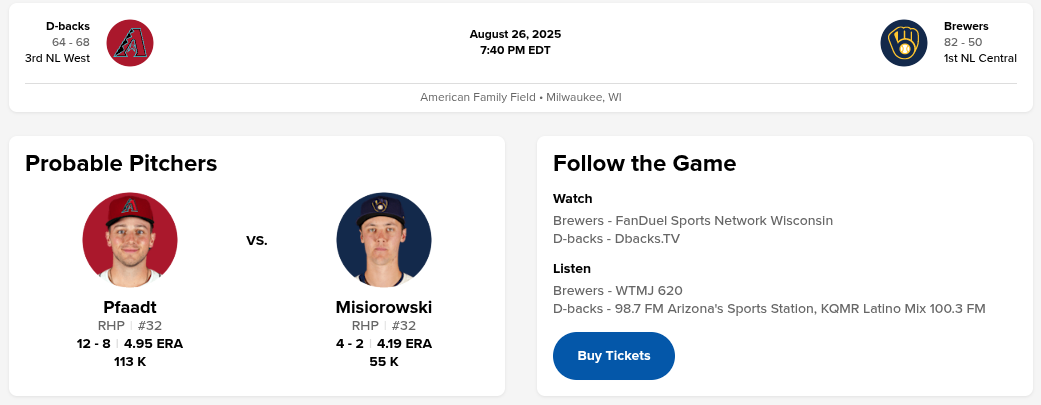Click the 7:40 PM EDT game time
Viewport: 1041px width, 405px height.
(515, 50)
